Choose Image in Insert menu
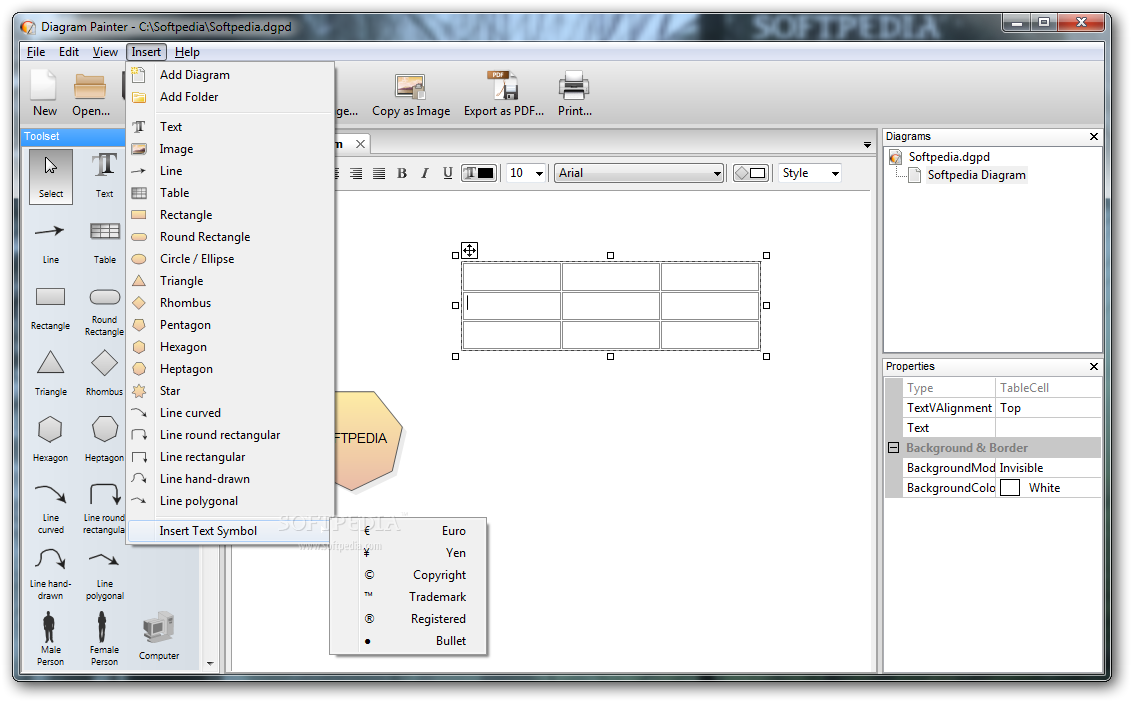The image size is (1132, 702). tap(230, 149)
